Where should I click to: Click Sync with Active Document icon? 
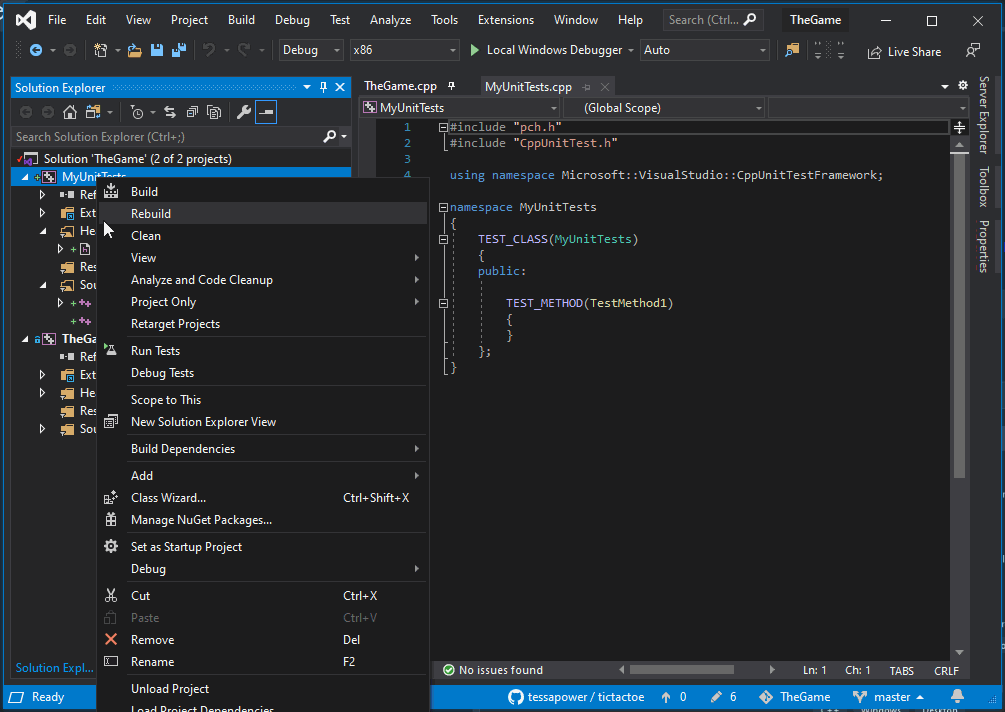tap(170, 112)
